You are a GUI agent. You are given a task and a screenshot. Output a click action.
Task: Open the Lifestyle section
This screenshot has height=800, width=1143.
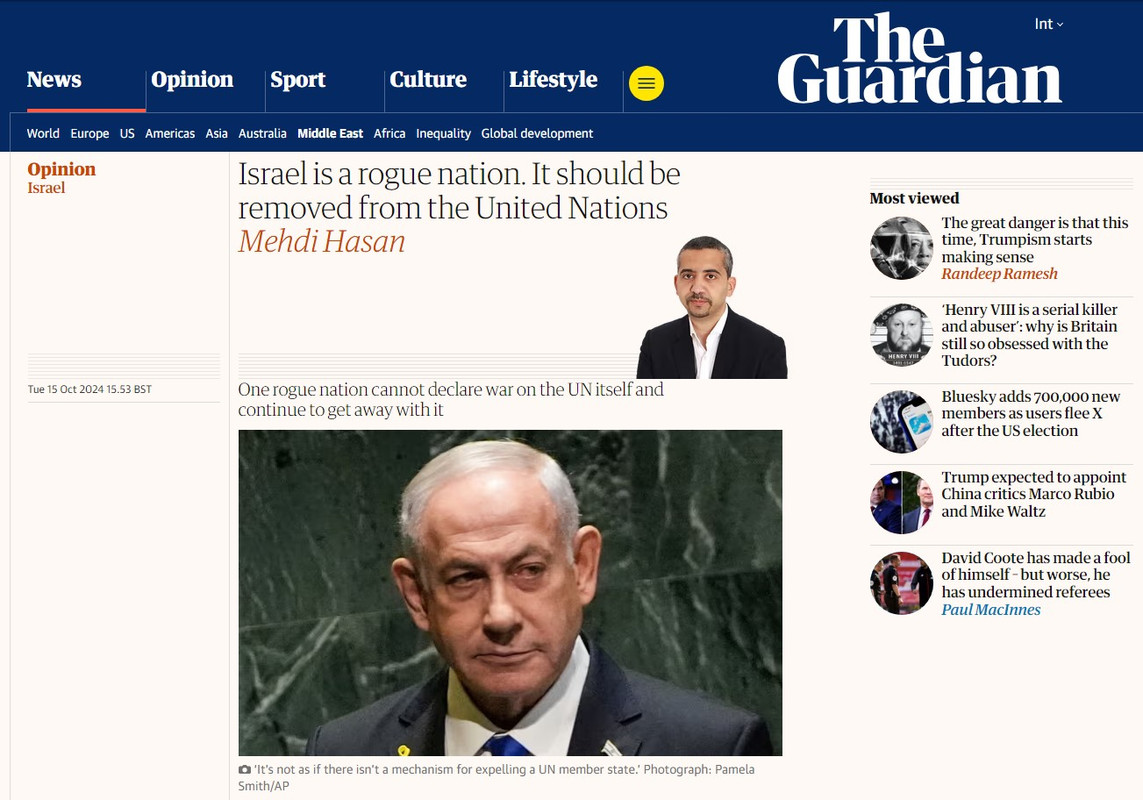(553, 79)
